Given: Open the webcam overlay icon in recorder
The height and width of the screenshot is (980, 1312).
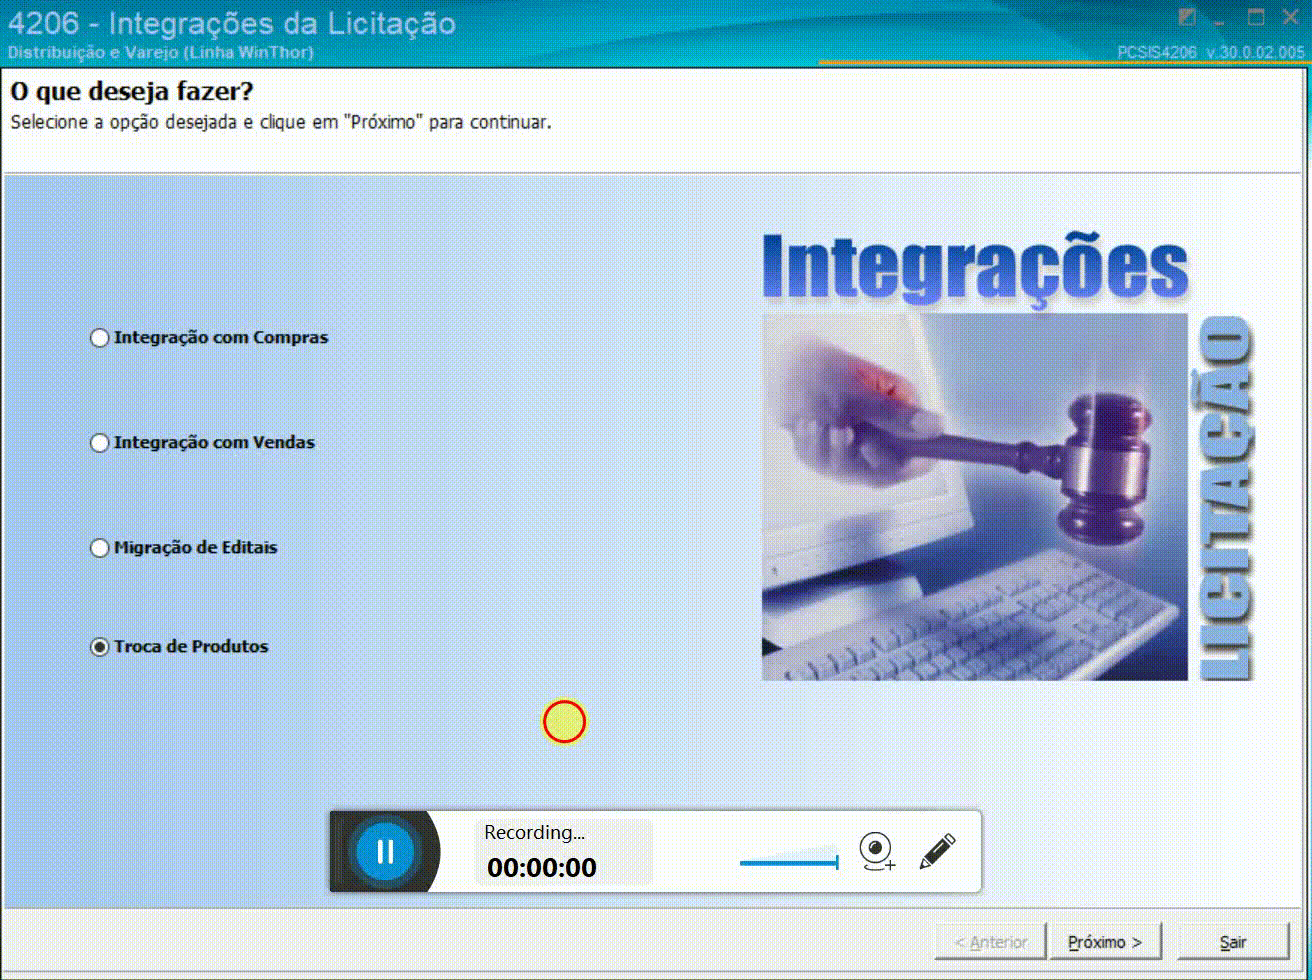Looking at the screenshot, I should pyautogui.click(x=877, y=852).
